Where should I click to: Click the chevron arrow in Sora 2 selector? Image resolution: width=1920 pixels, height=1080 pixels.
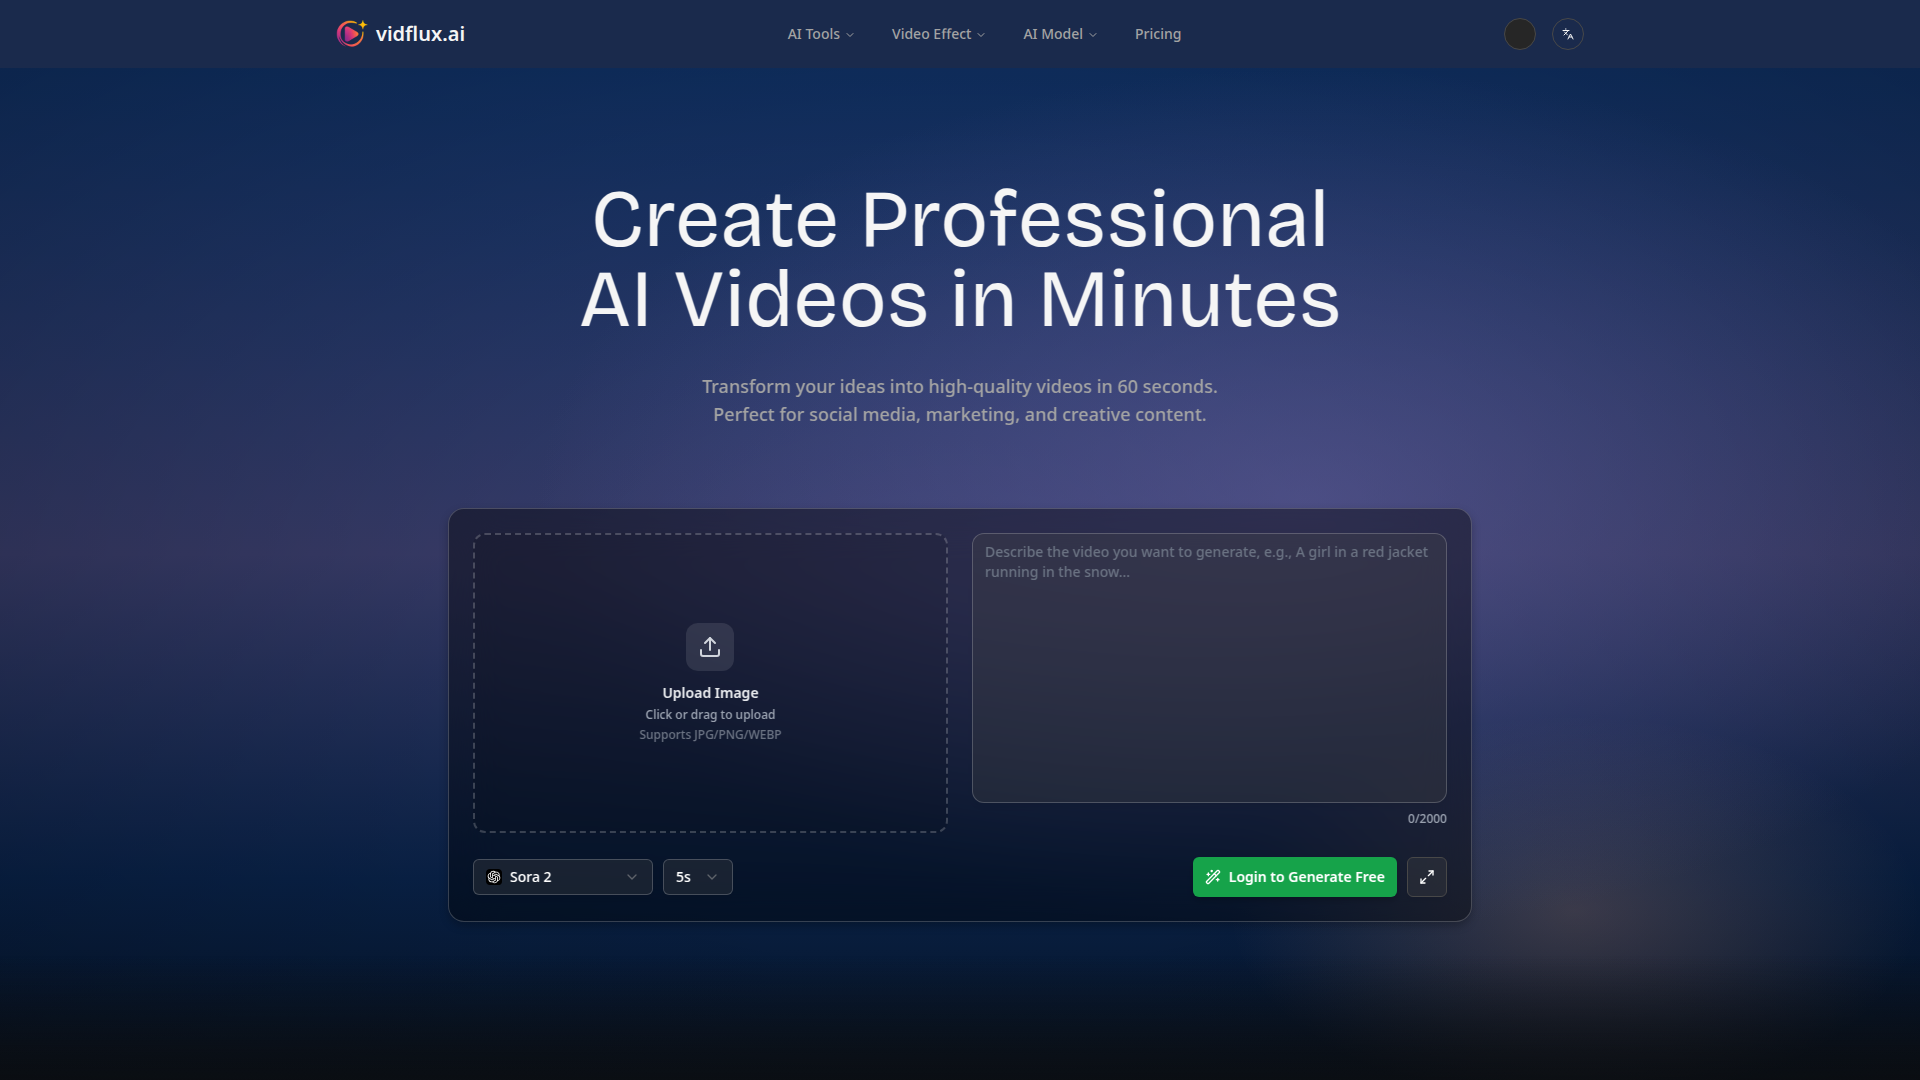pyautogui.click(x=632, y=877)
